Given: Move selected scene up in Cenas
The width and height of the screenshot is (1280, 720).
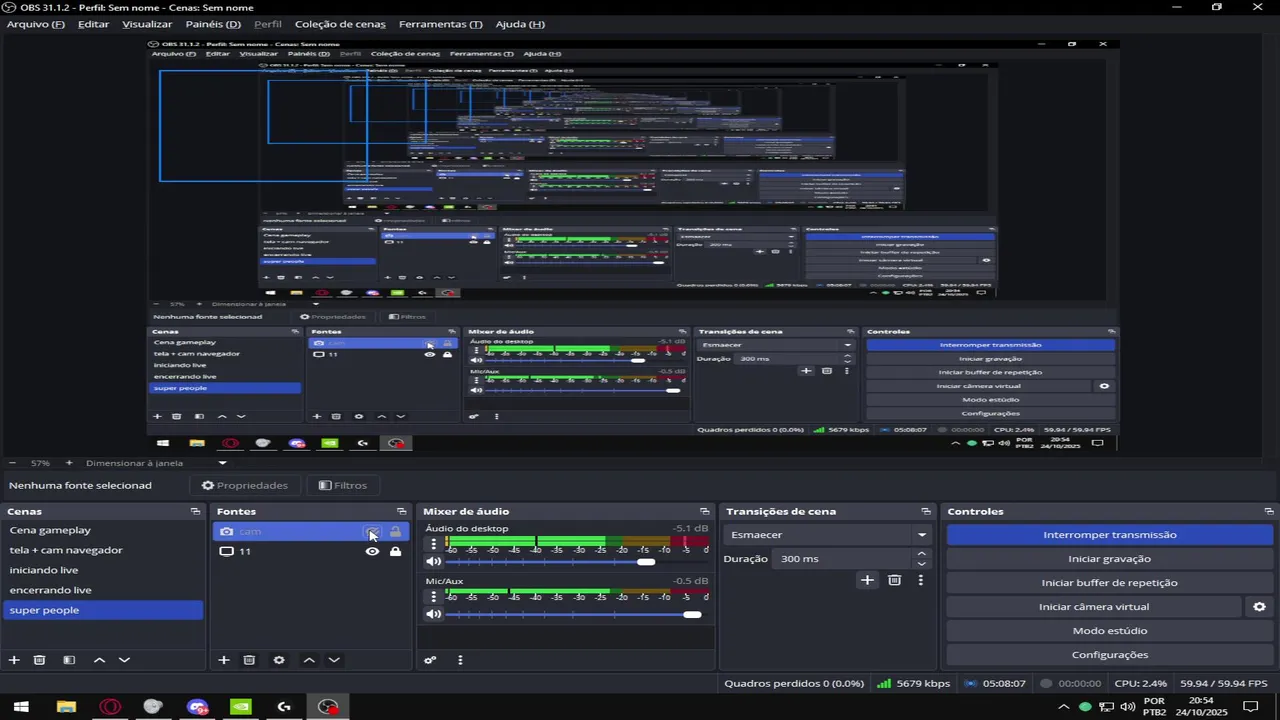Looking at the screenshot, I should pos(99,660).
